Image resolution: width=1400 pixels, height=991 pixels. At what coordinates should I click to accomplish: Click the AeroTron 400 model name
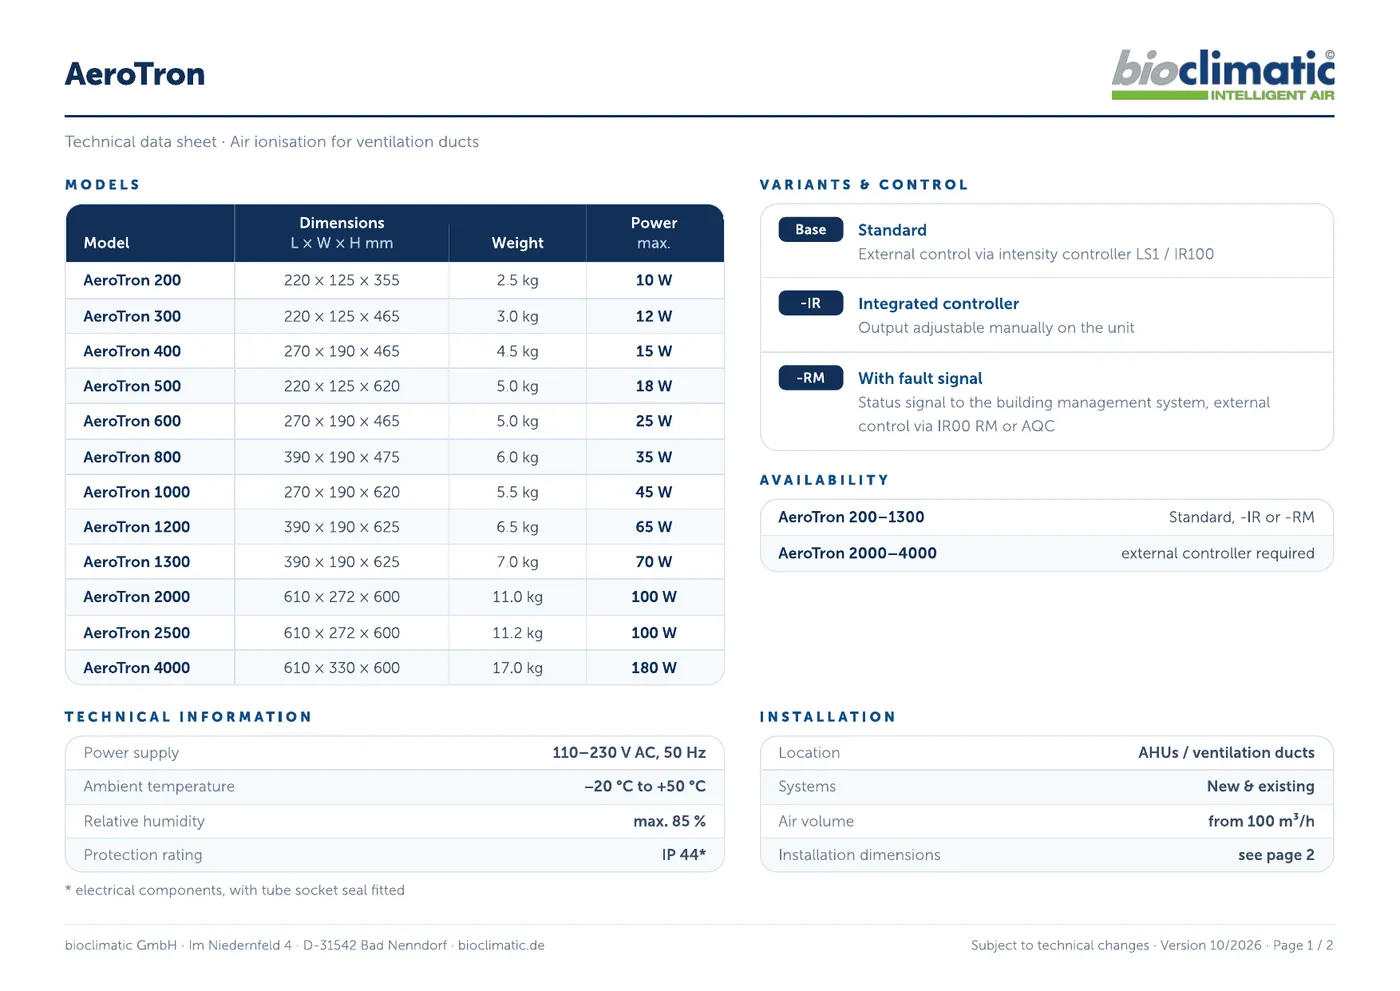[132, 351]
